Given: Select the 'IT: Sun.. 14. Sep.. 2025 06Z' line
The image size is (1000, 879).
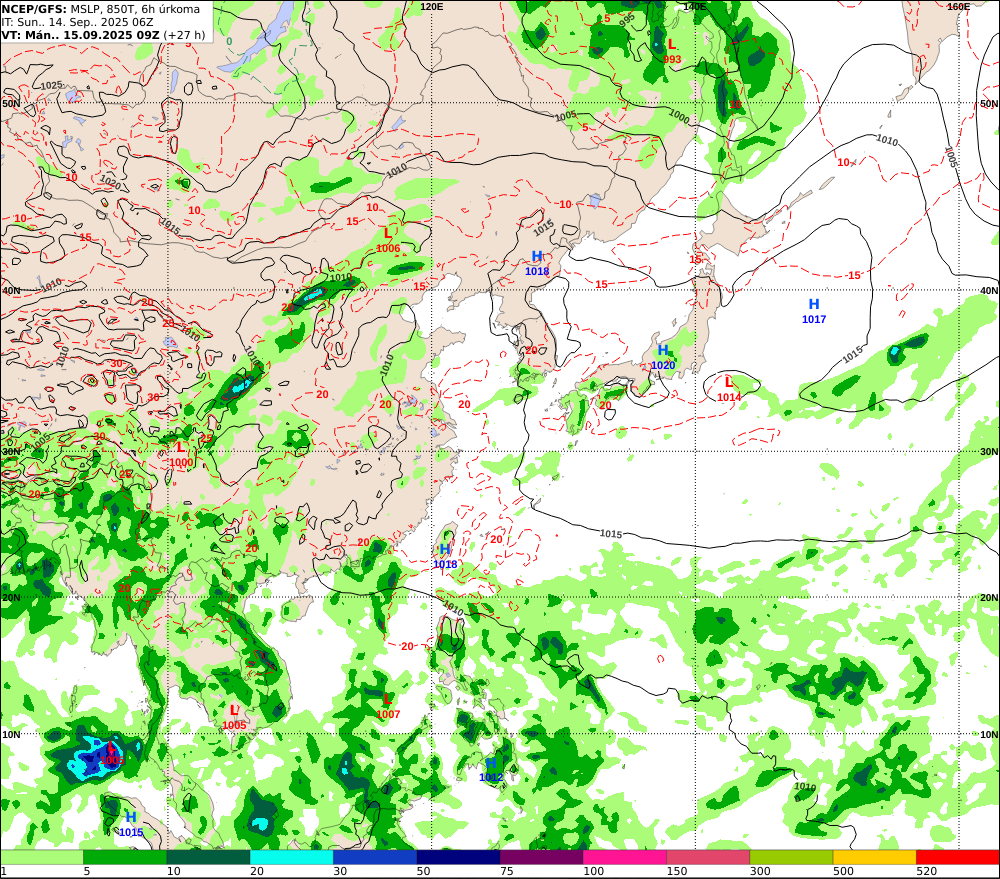Looking at the screenshot, I should (x=77, y=22).
